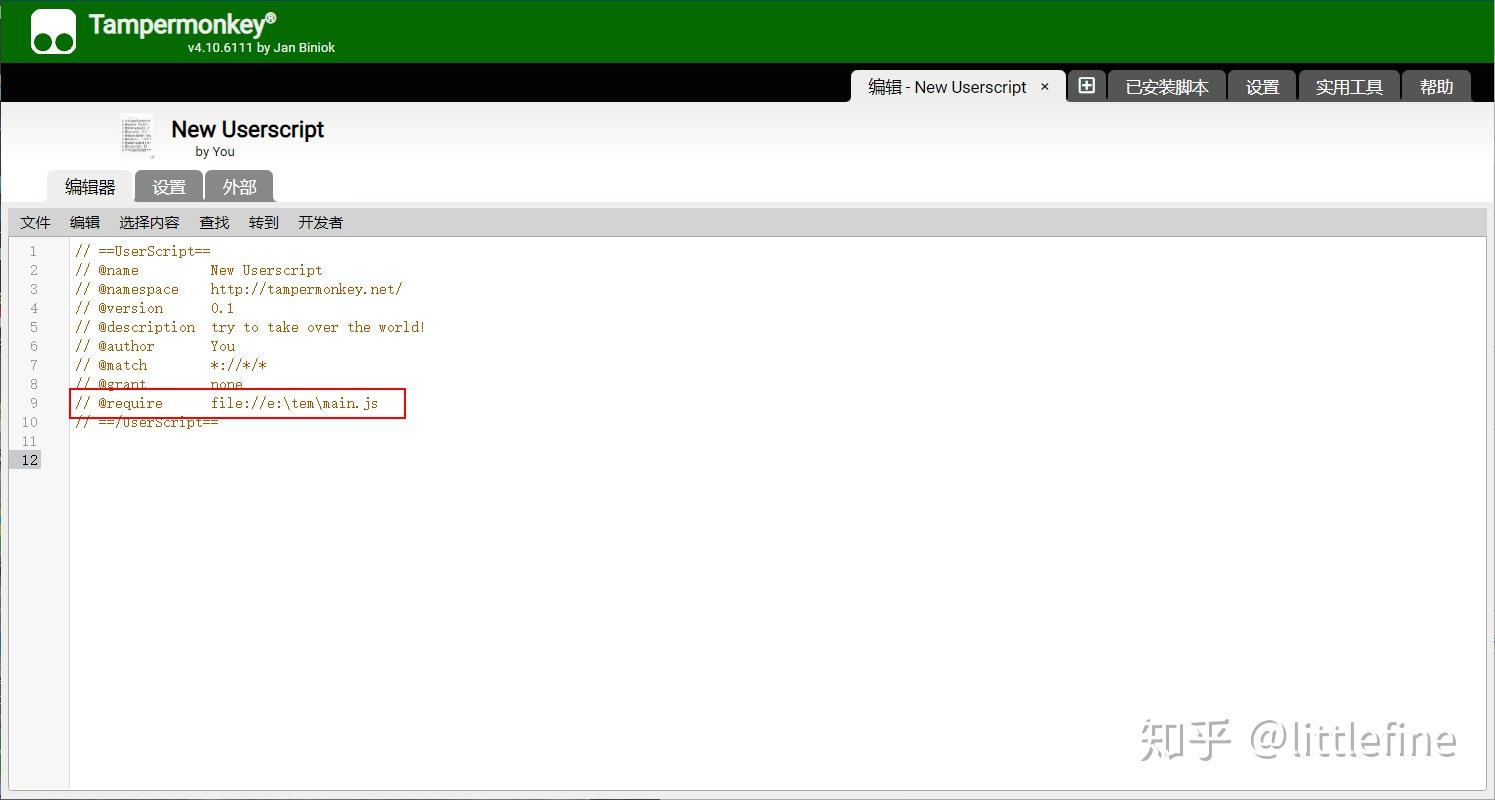
Task: Select the script 设置 sub-tab
Action: click(169, 187)
